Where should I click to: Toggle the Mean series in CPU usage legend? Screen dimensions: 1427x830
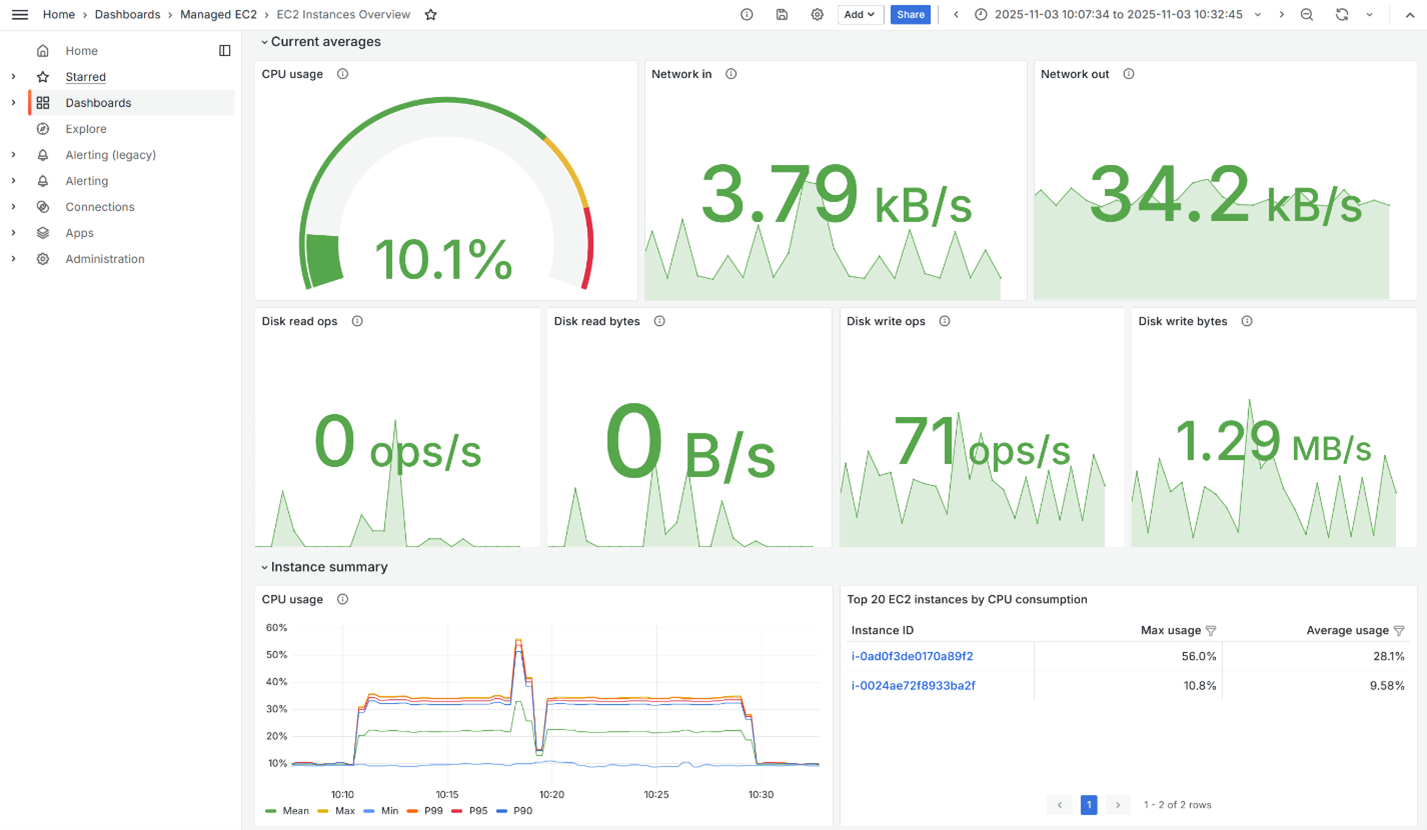[294, 811]
